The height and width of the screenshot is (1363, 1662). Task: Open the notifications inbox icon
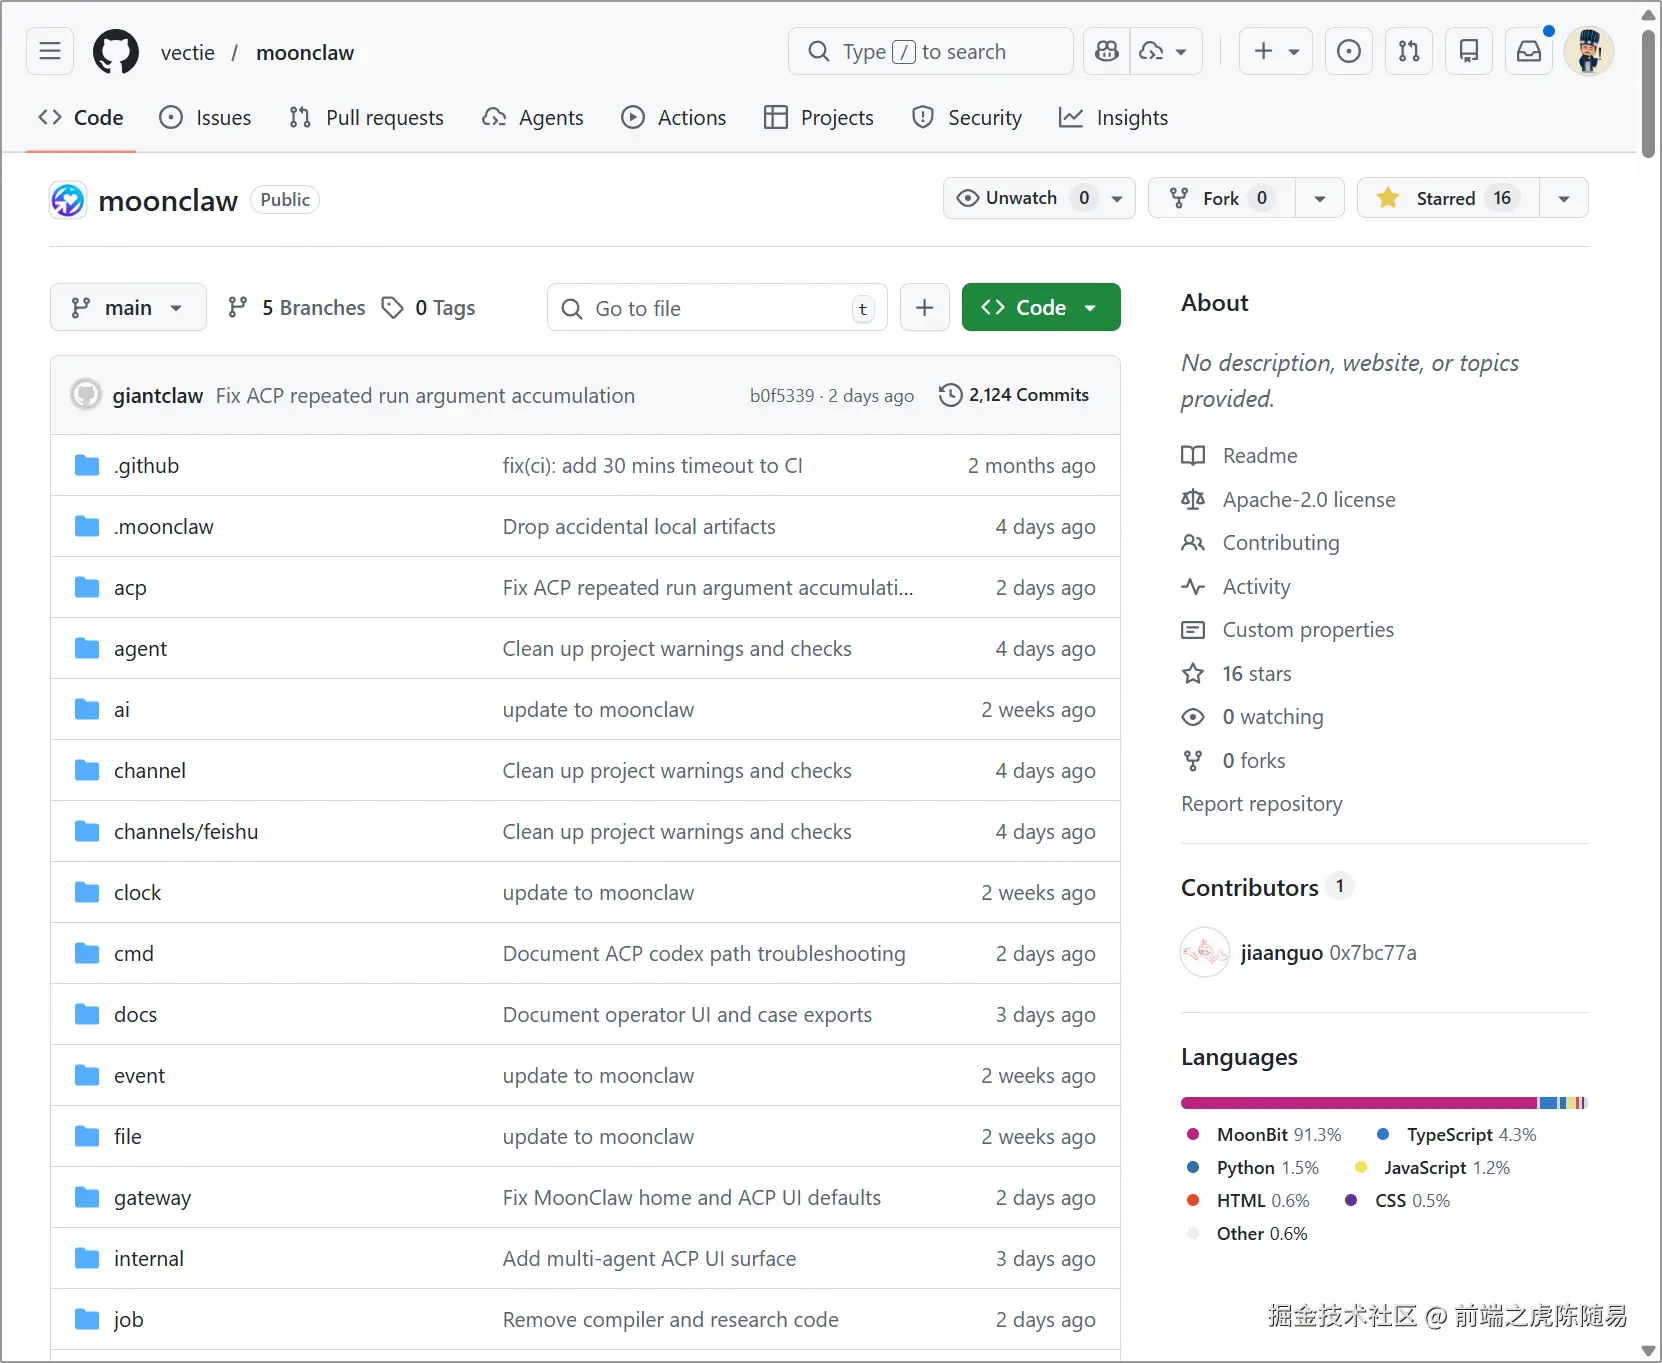(1529, 51)
